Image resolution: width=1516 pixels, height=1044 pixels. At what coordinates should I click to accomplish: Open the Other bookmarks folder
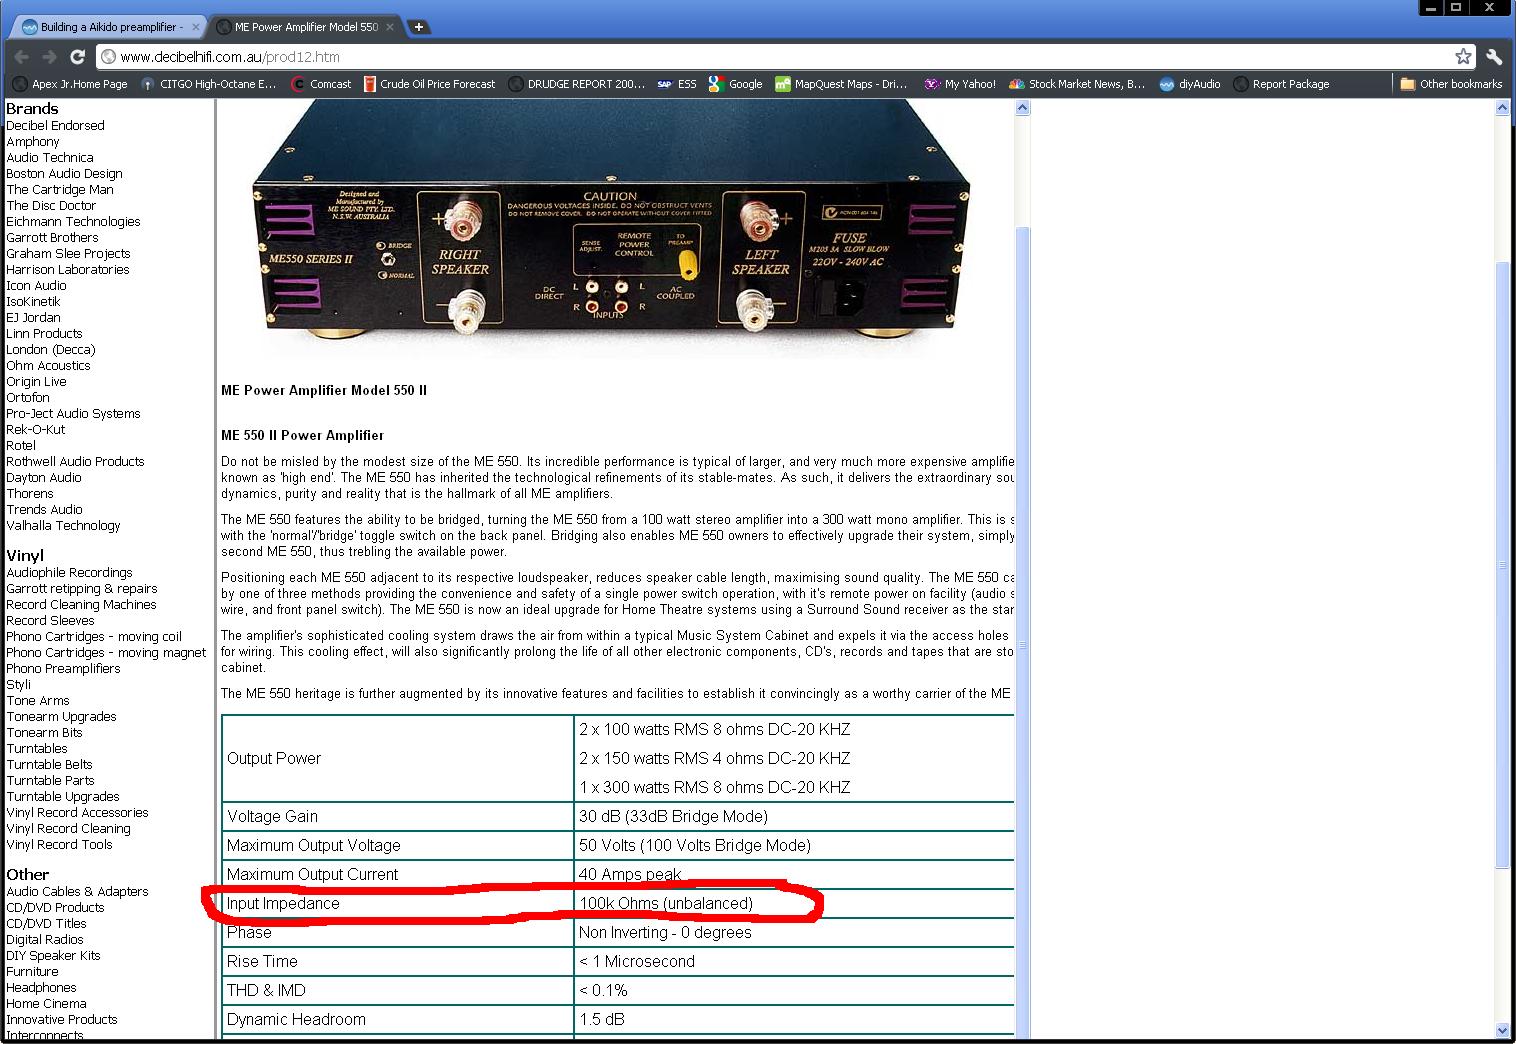pyautogui.click(x=1451, y=84)
